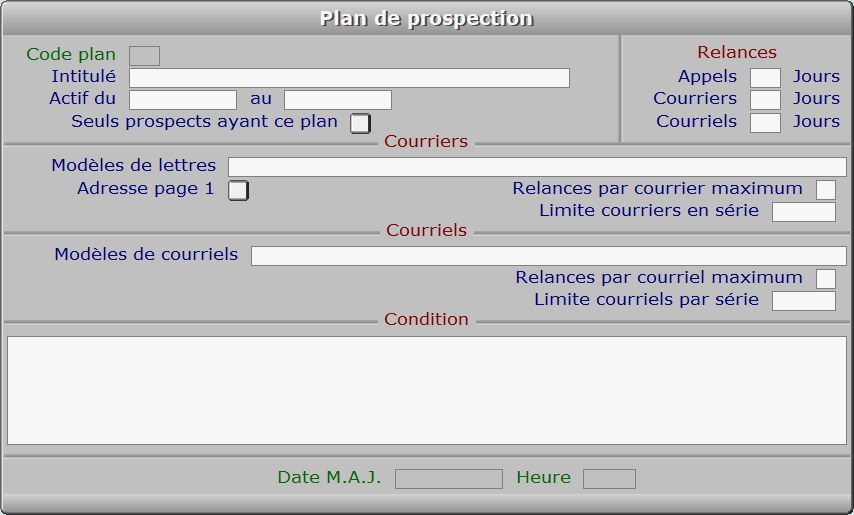The height and width of the screenshot is (515, 854).
Task: Focus the Intitulé text field
Action: (349, 78)
